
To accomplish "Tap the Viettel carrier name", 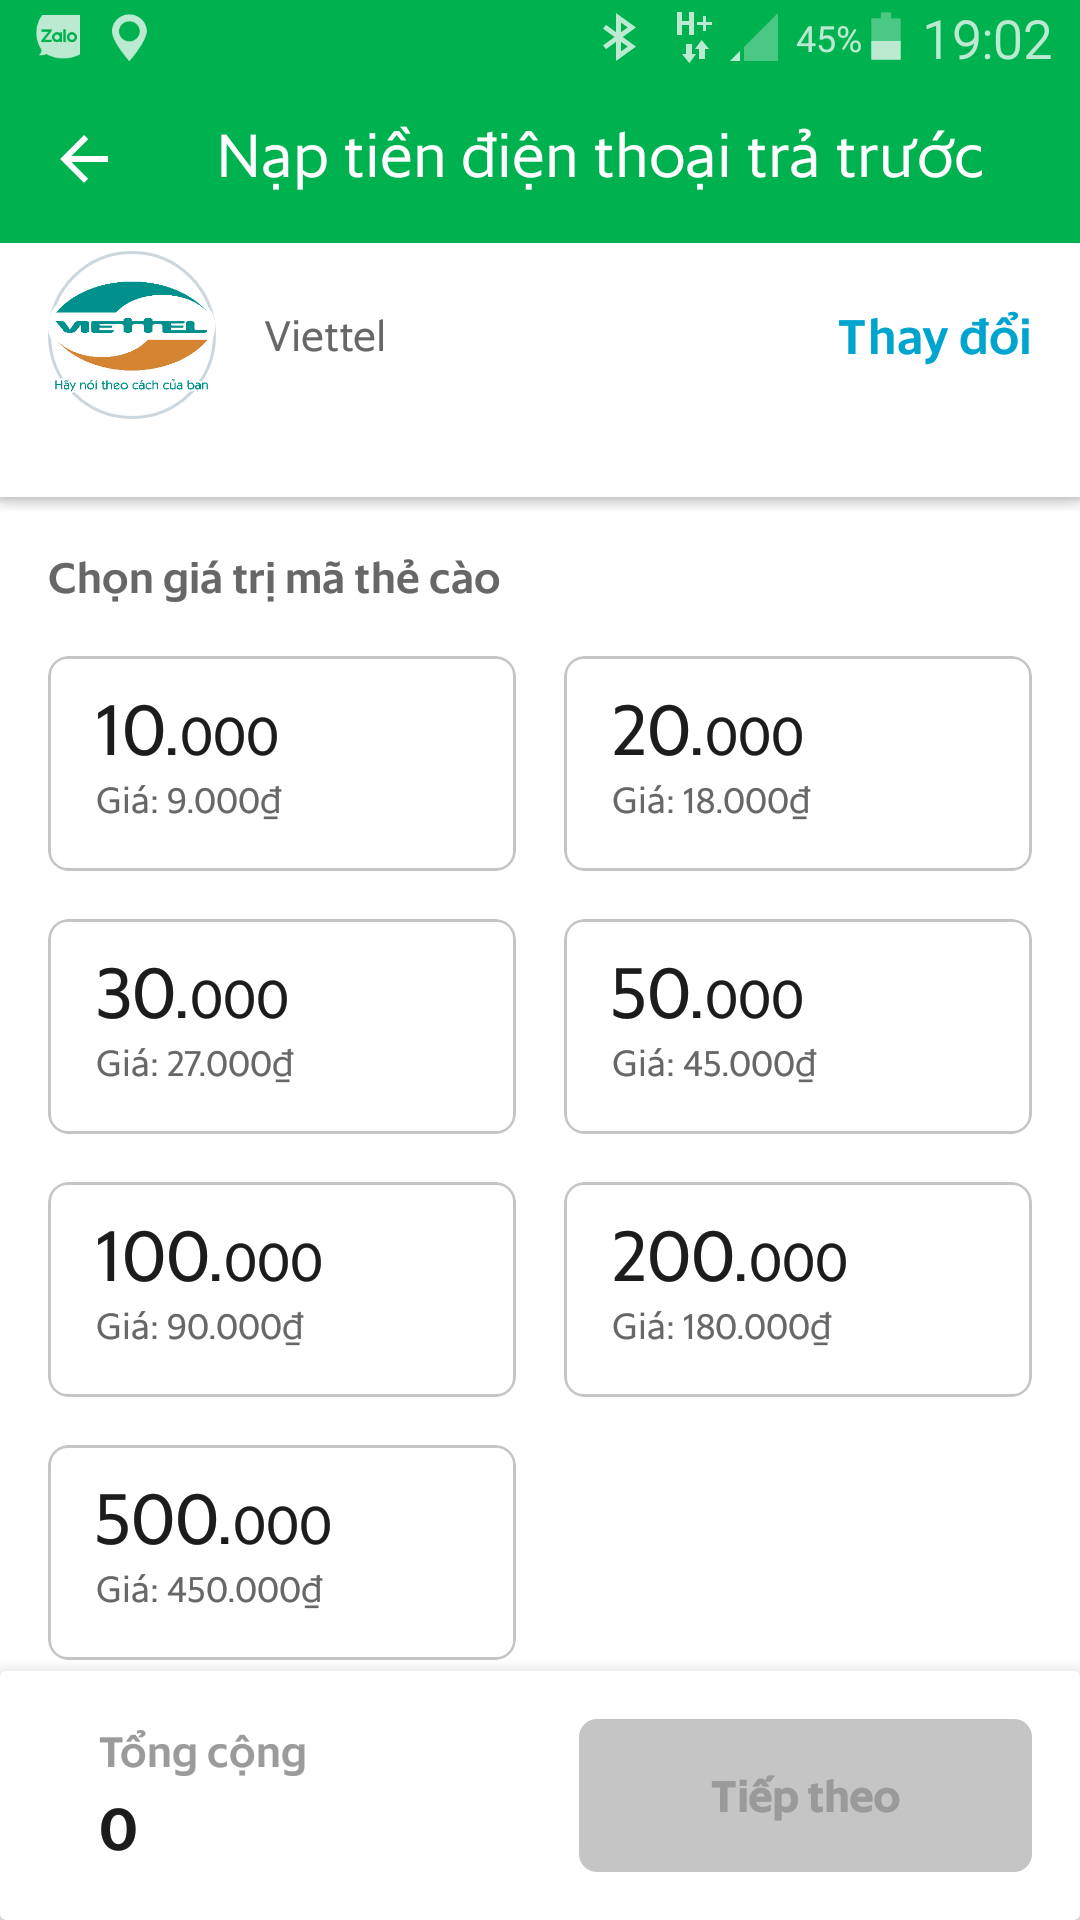I will point(325,337).
